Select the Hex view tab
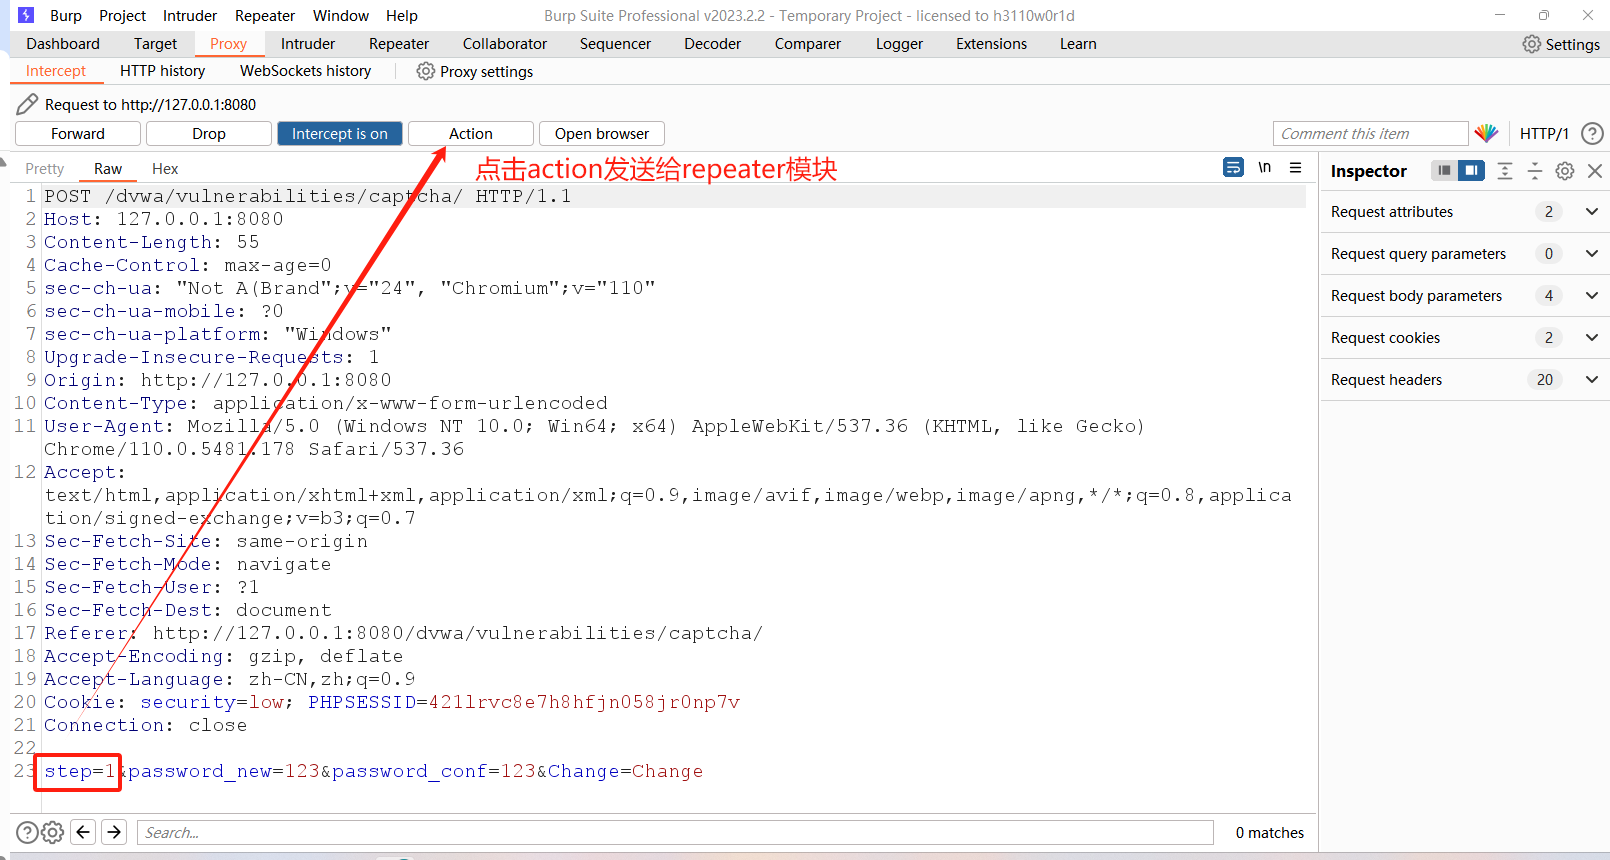Viewport: 1610px width, 860px height. [x=165, y=169]
